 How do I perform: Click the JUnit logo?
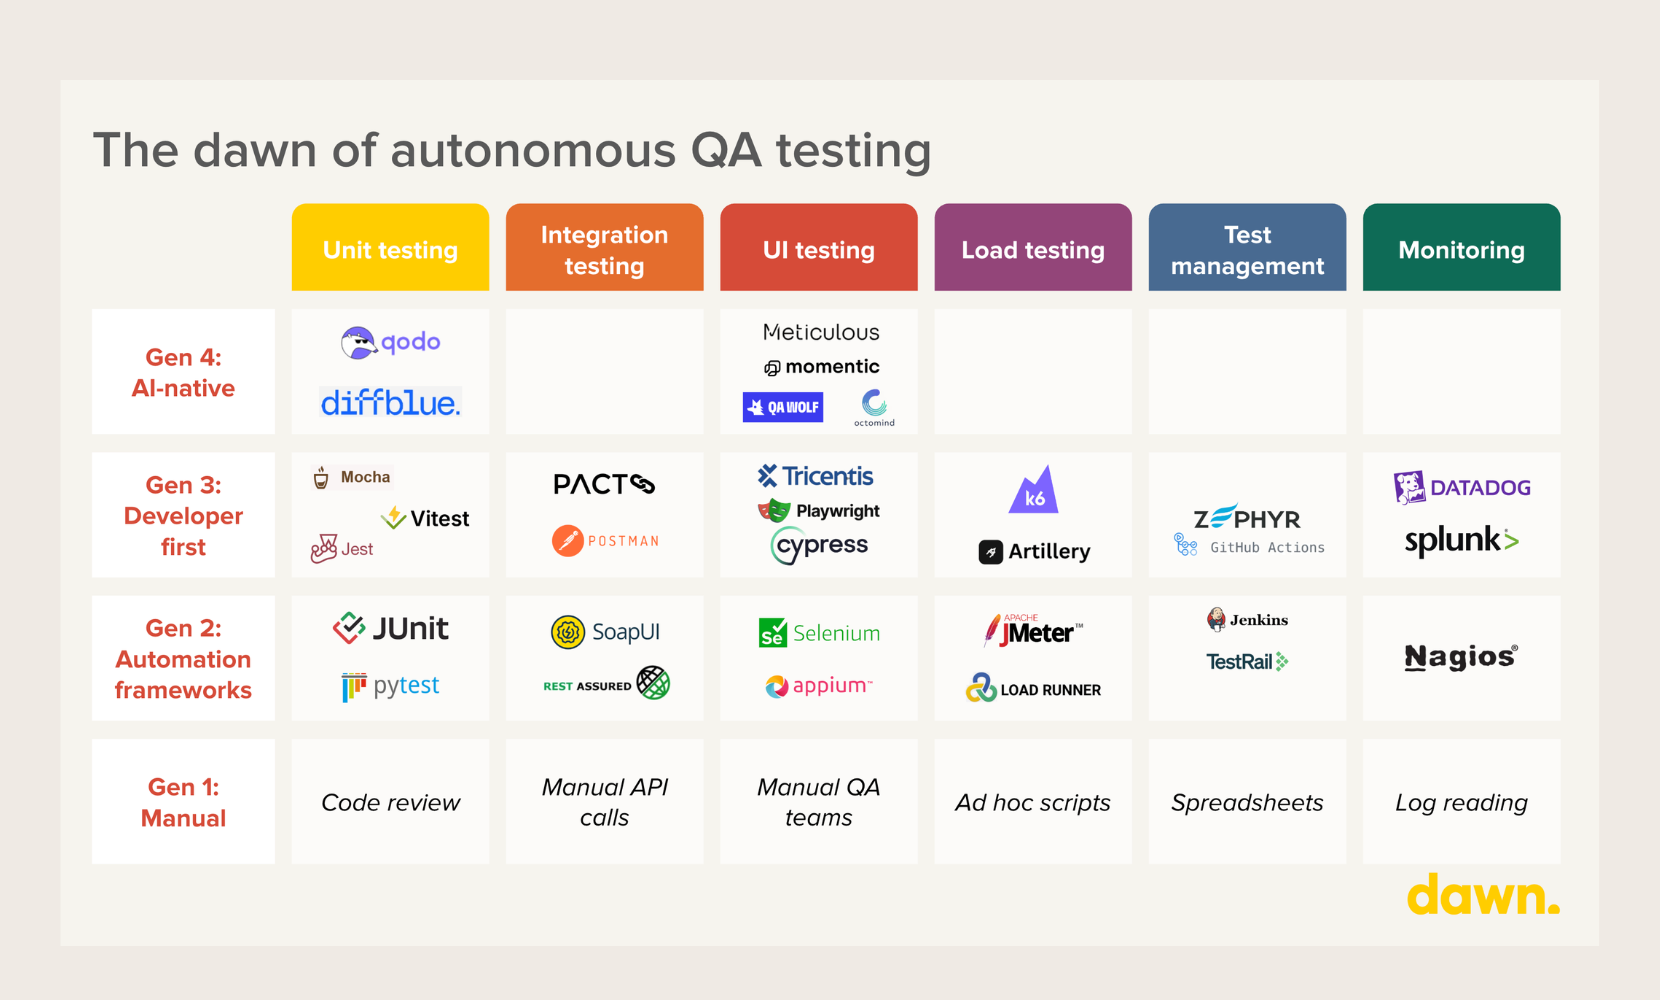tap(391, 628)
